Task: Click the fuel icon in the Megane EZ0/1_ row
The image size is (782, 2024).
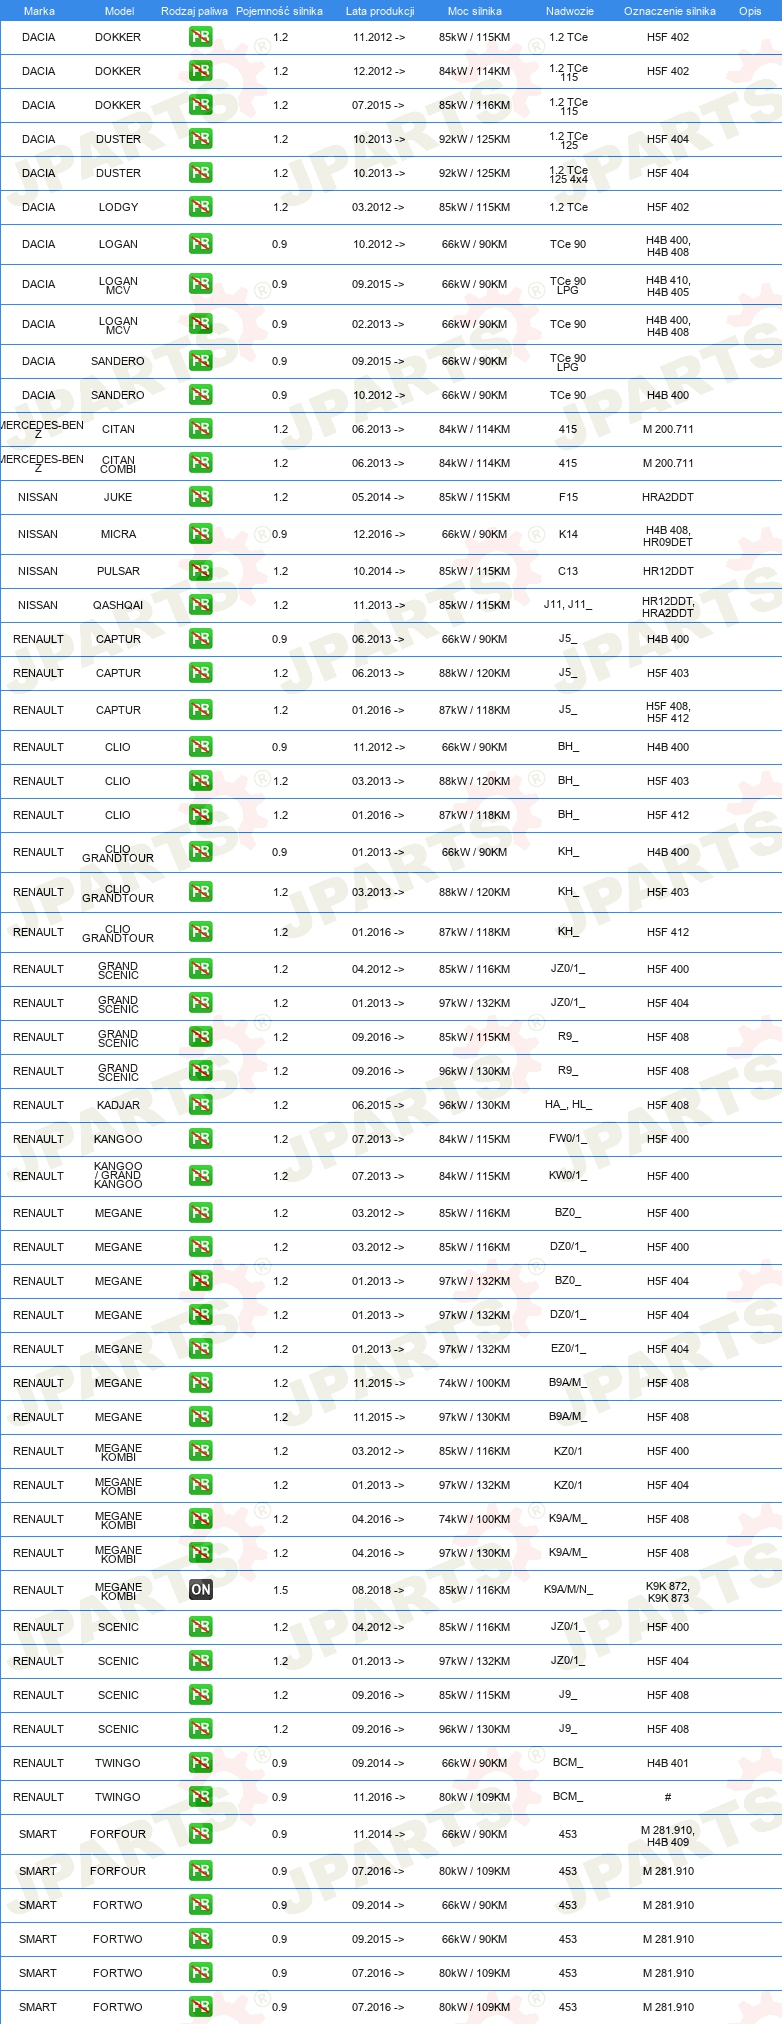Action: (x=201, y=1349)
